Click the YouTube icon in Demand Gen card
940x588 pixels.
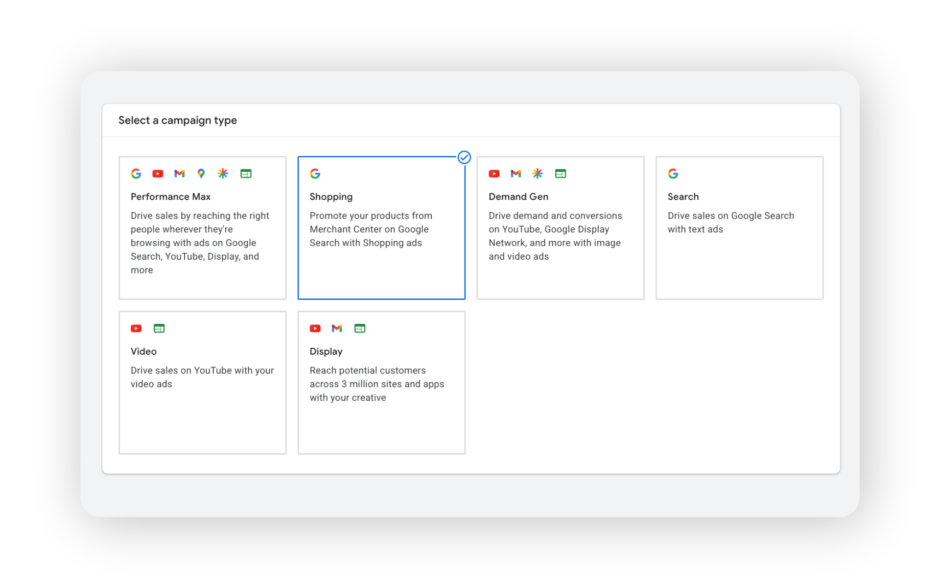coord(494,174)
